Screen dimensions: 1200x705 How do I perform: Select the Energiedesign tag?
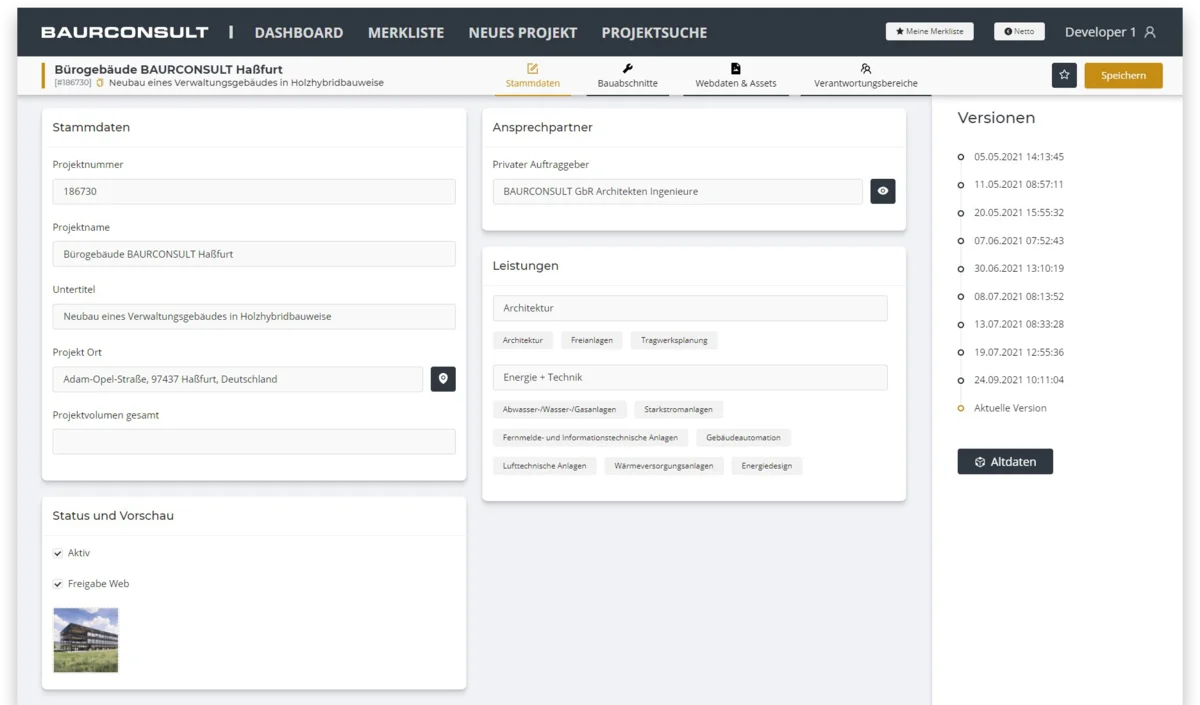pos(767,465)
